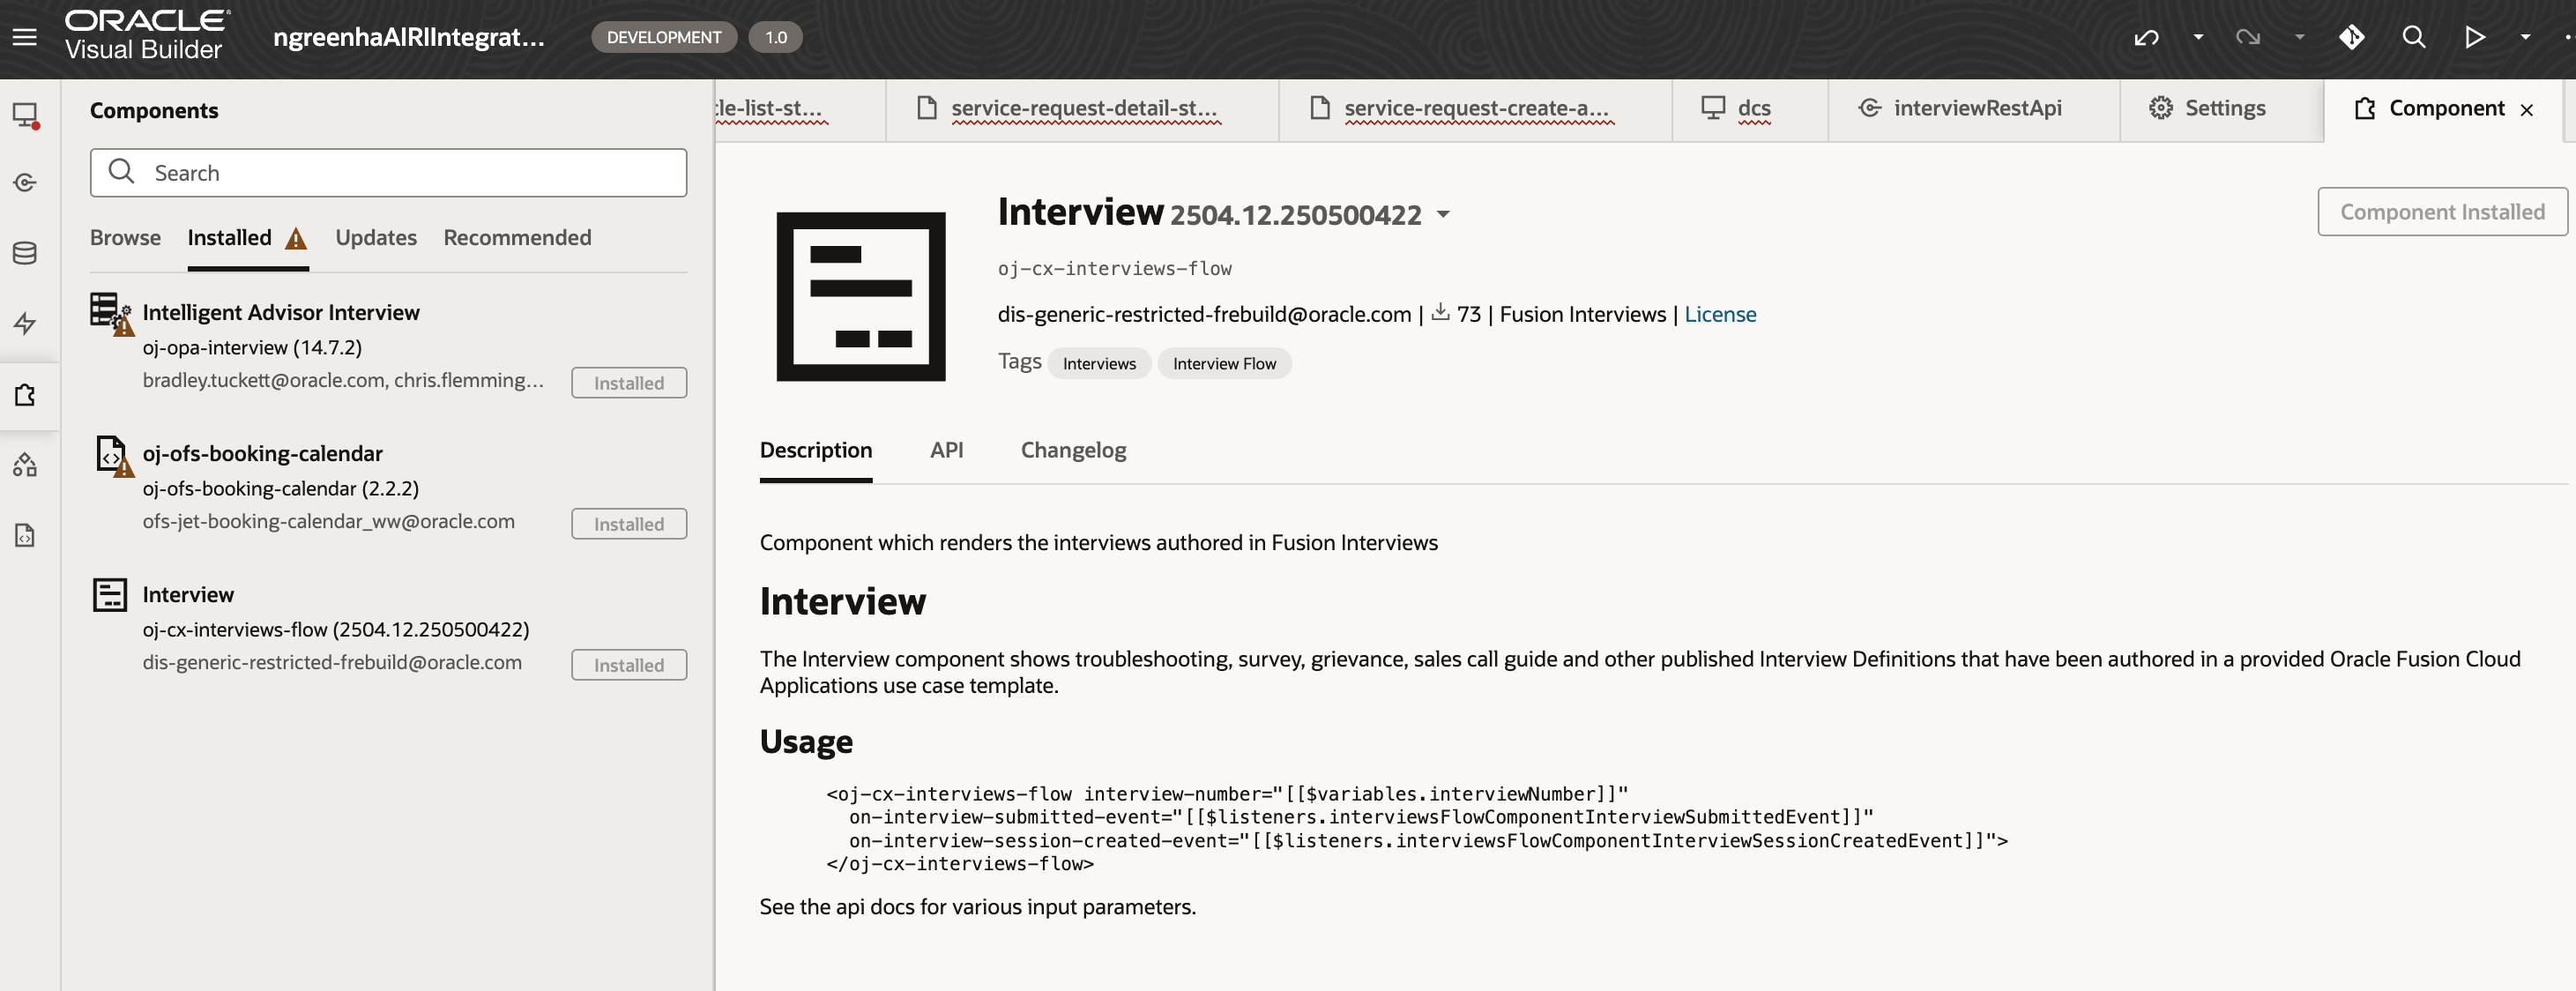Open the Web Applications sidebar panel
Image resolution: width=2576 pixels, height=991 pixels.
coord(26,115)
